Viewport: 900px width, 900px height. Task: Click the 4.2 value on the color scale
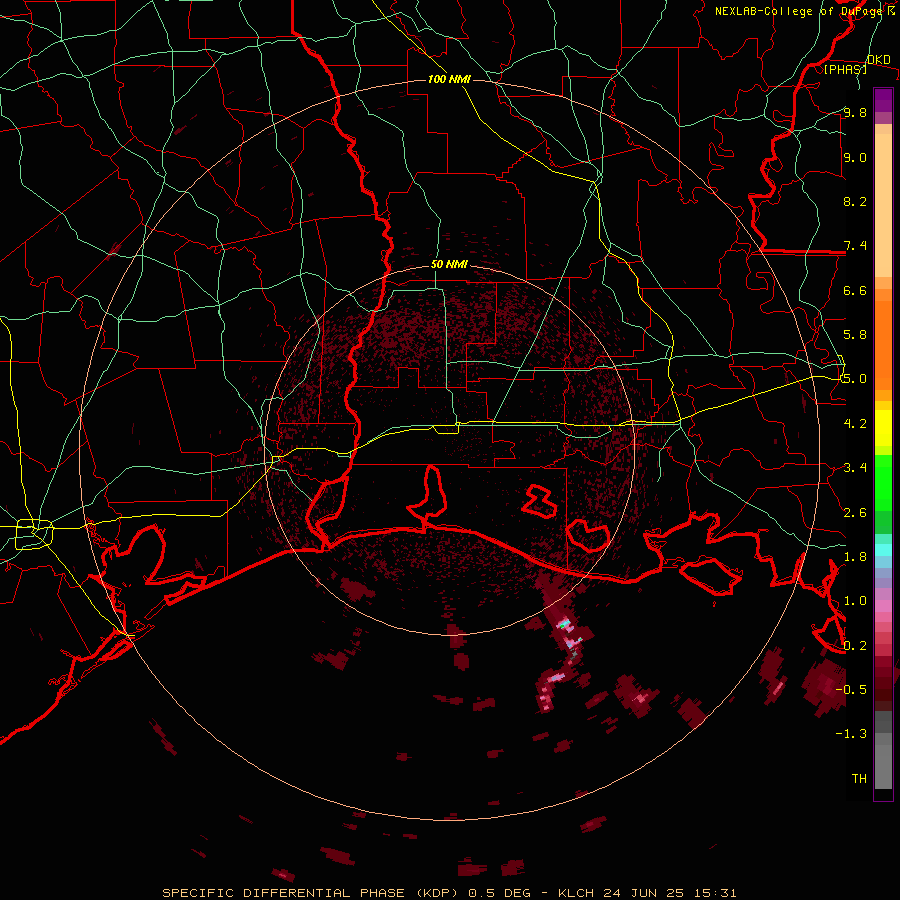[x=855, y=423]
